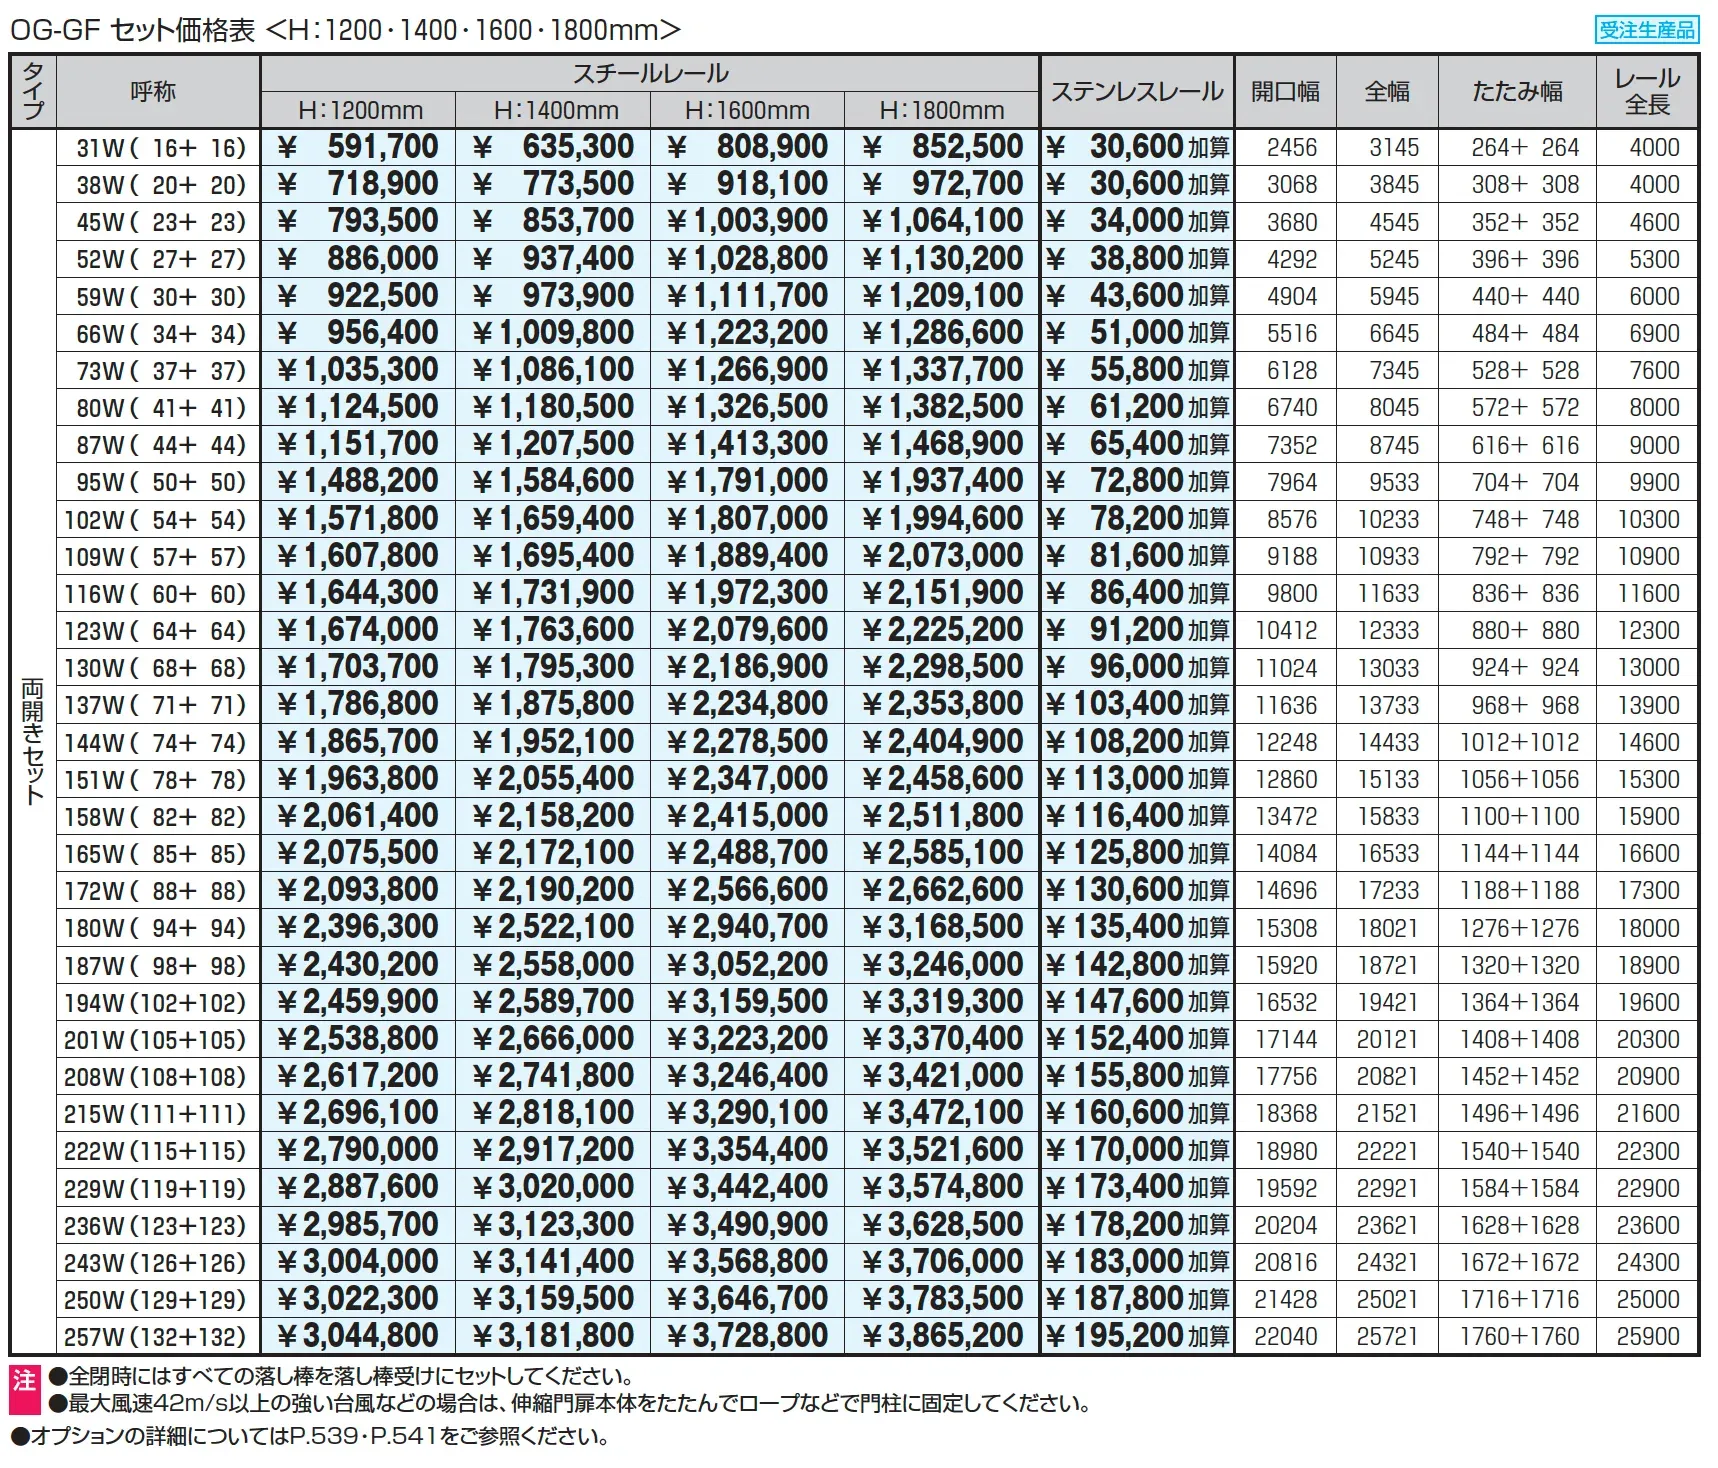Image resolution: width=1718 pixels, height=1468 pixels.
Task: Click price ¥3,223,200 in 201W row
Action: (x=747, y=1038)
